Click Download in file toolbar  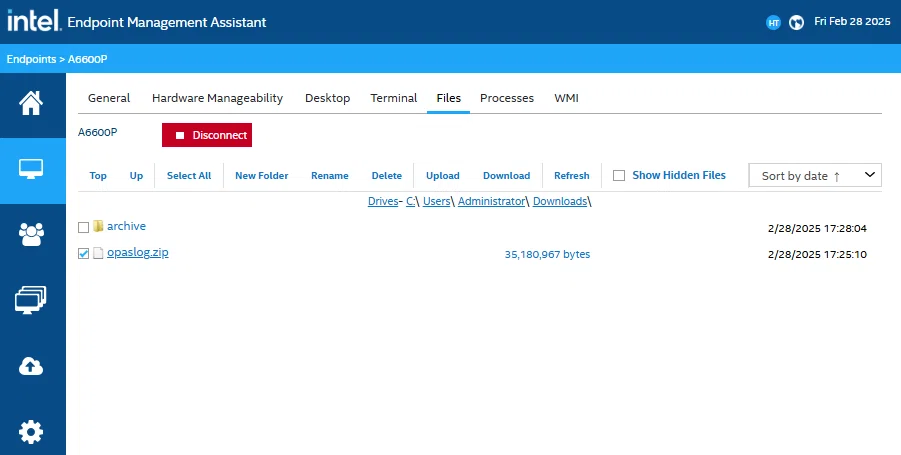tap(506, 176)
